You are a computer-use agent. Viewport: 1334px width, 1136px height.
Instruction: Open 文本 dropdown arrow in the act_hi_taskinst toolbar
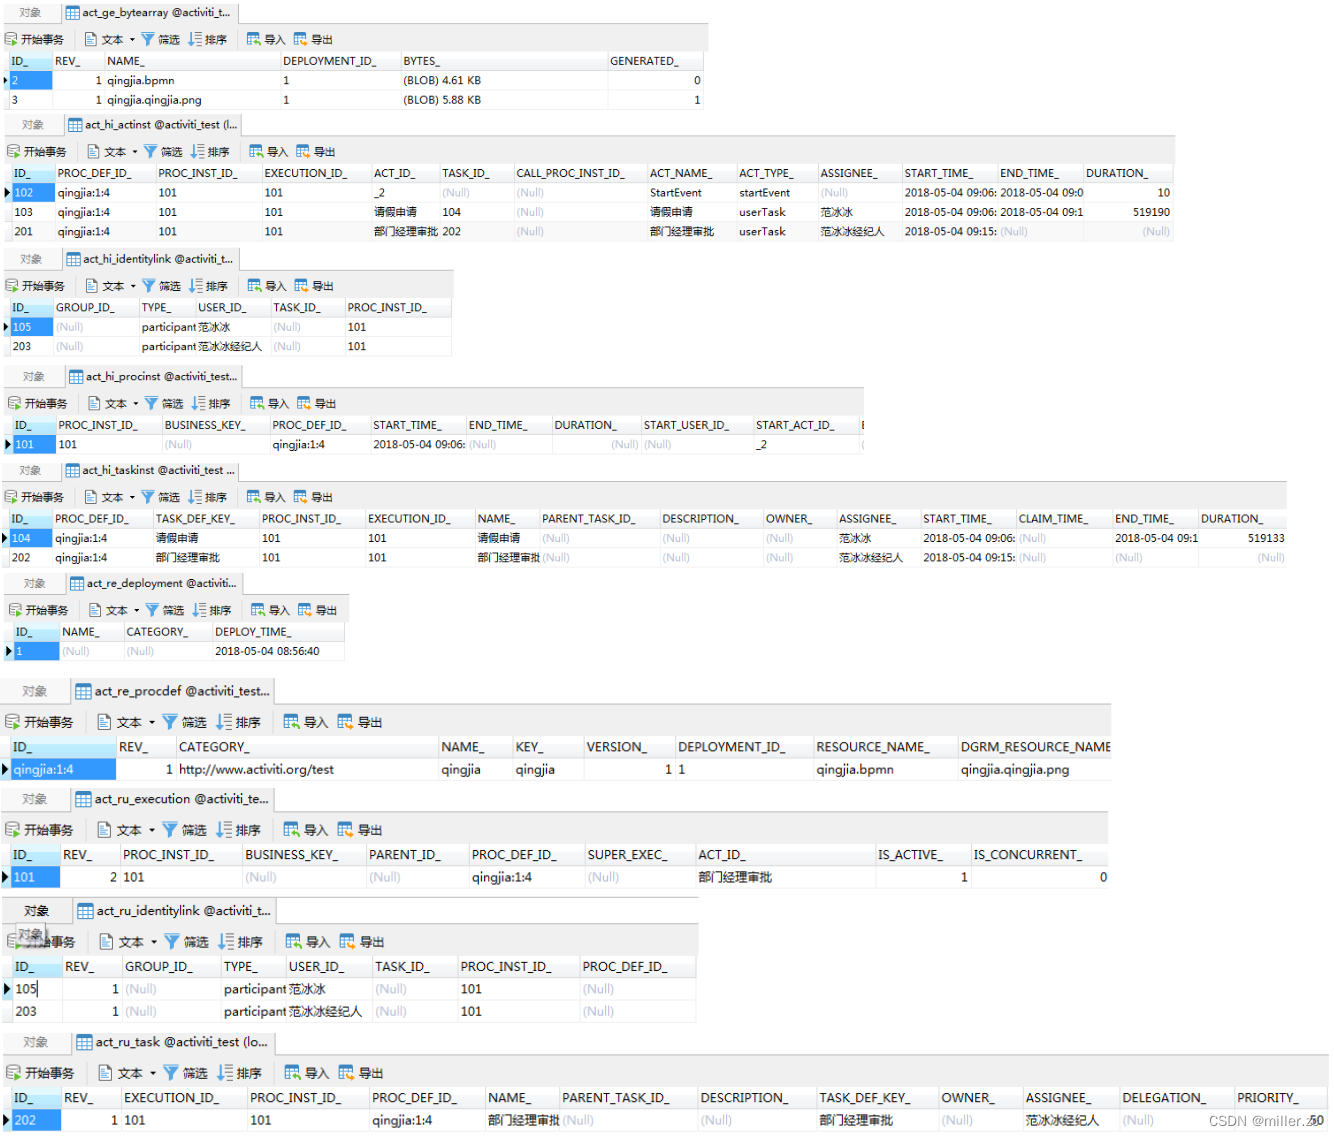(x=132, y=497)
